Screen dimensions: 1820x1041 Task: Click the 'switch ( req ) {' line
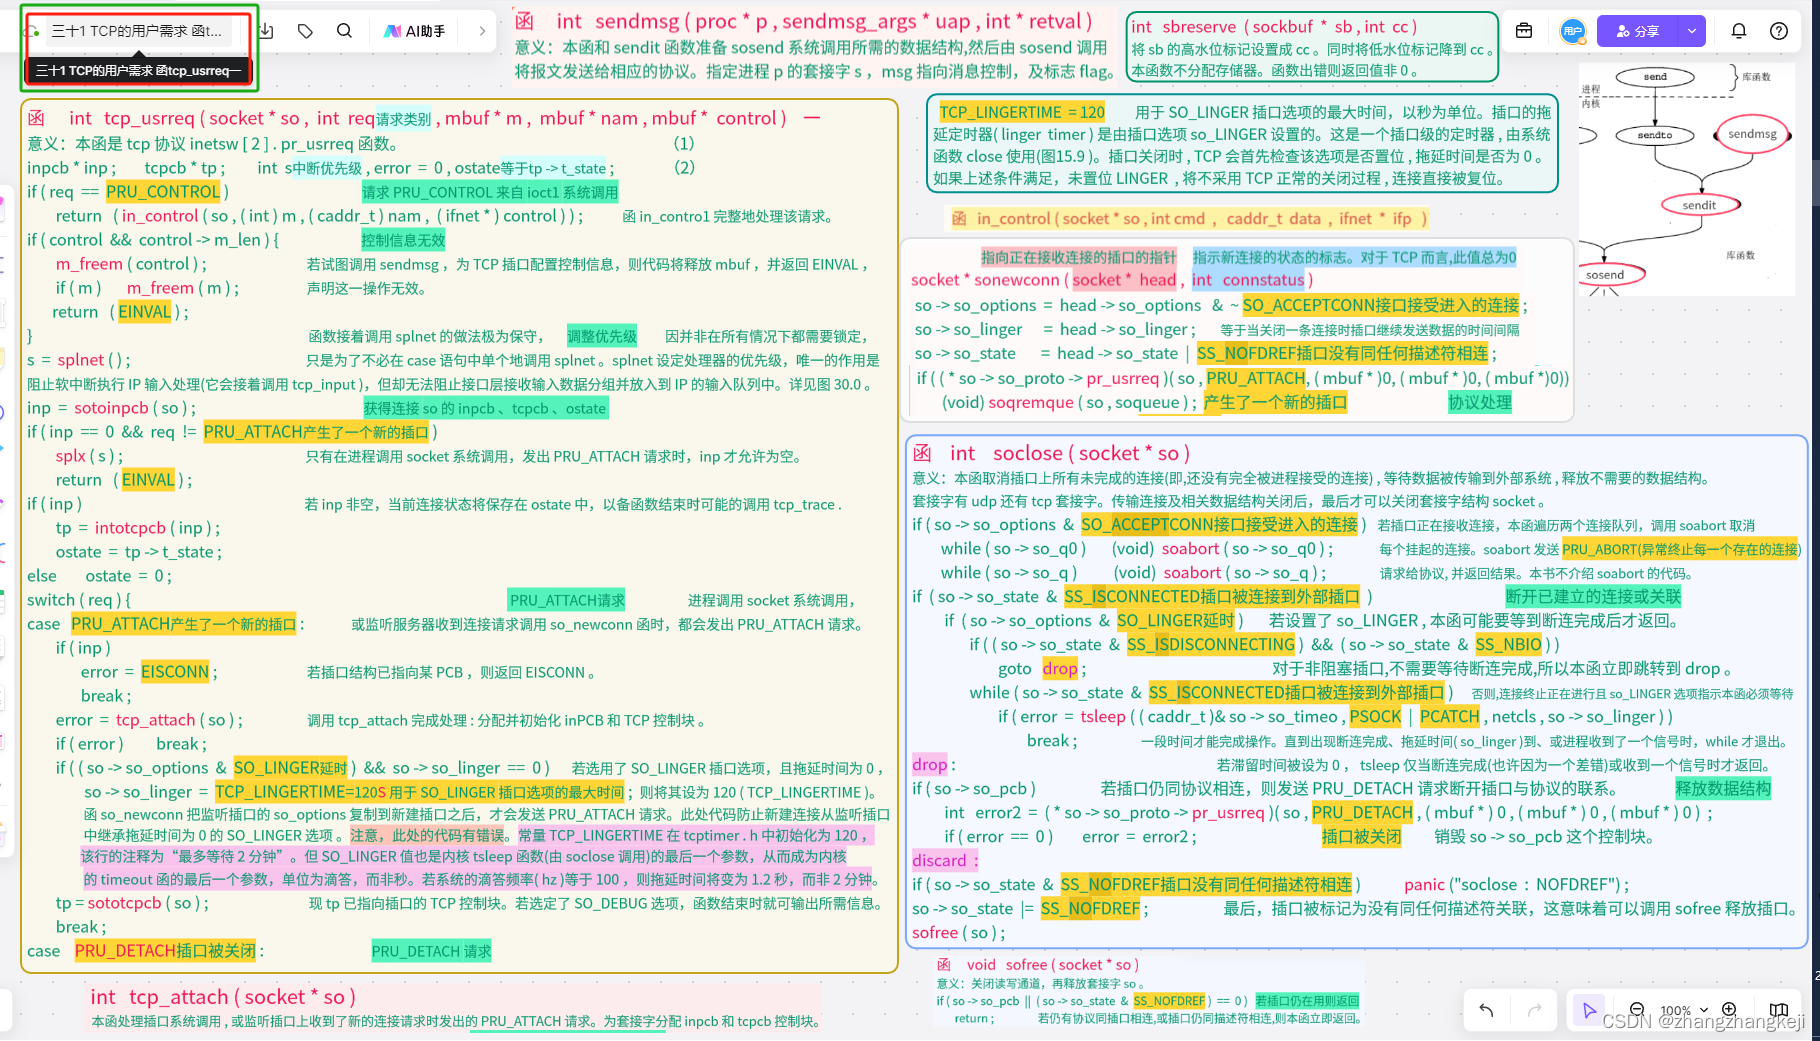pyautogui.click(x=79, y=600)
